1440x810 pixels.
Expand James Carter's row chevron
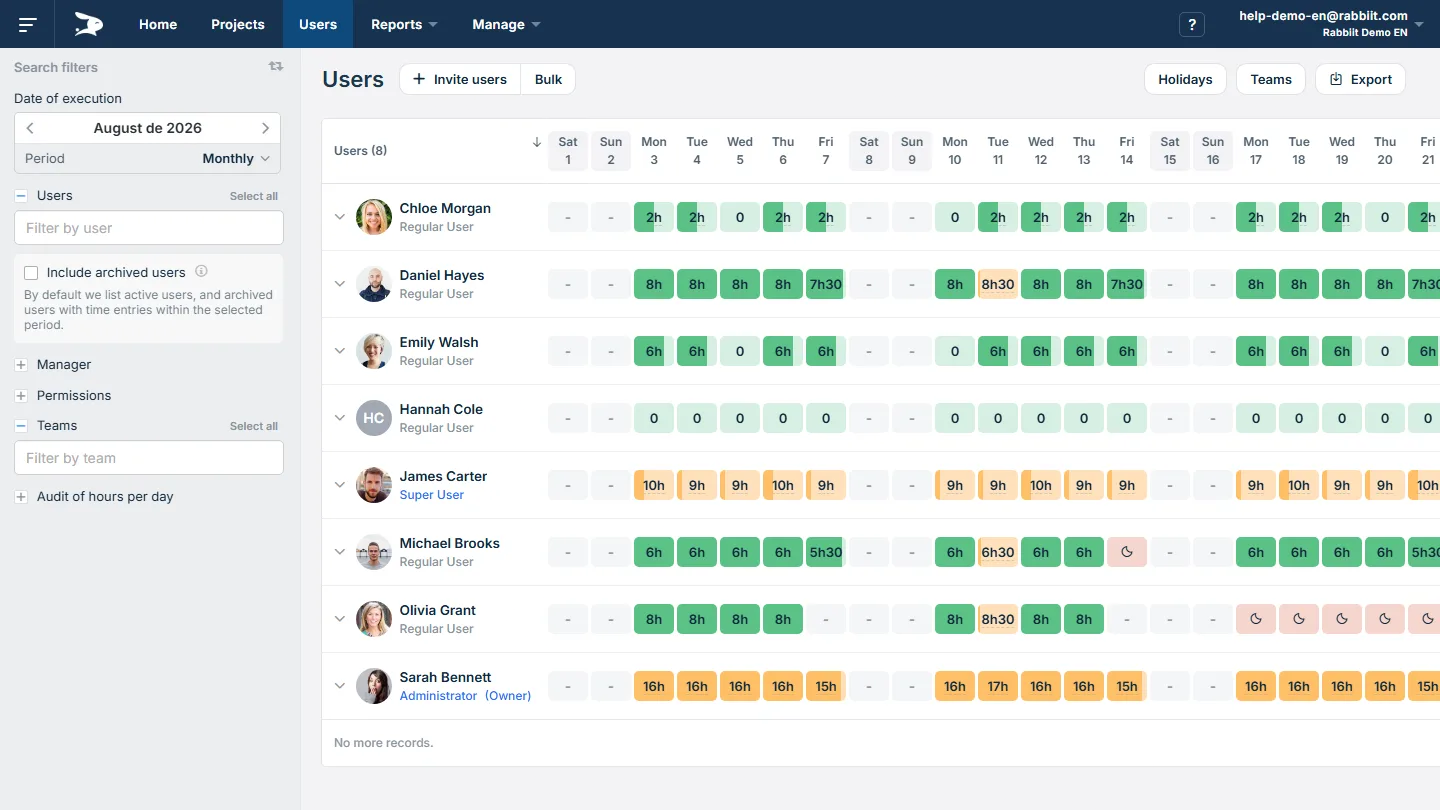(x=340, y=485)
